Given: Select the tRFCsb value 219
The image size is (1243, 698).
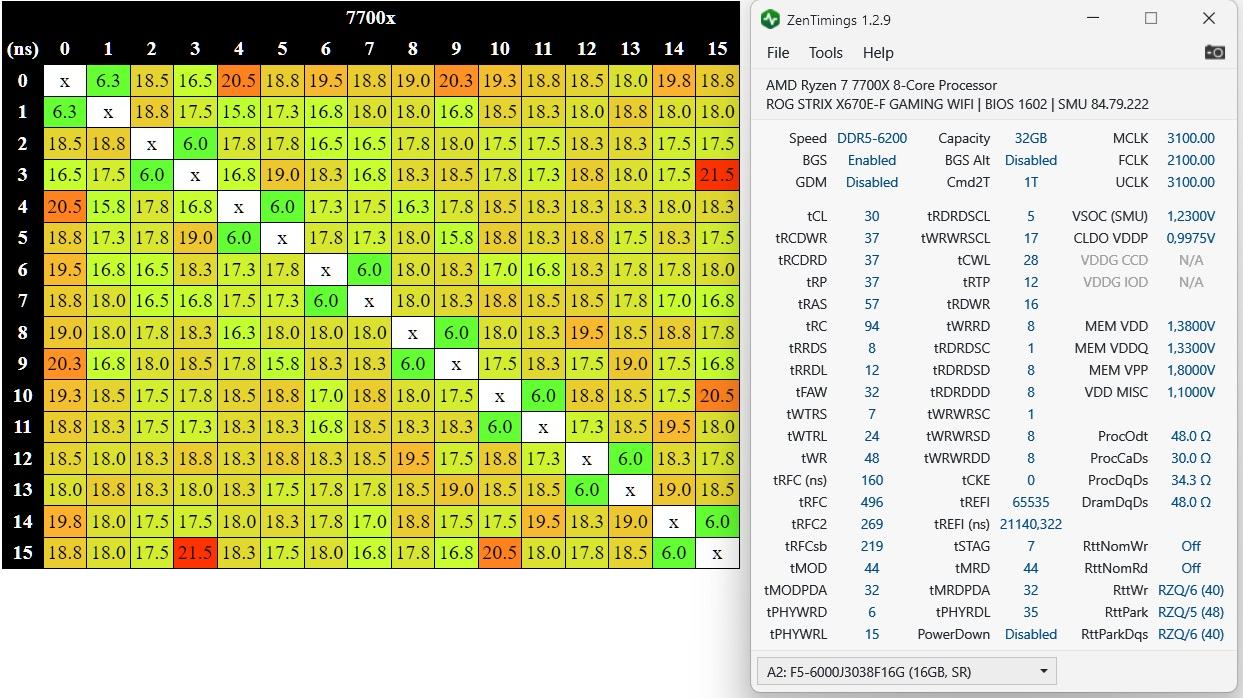Looking at the screenshot, I should click(x=872, y=546).
